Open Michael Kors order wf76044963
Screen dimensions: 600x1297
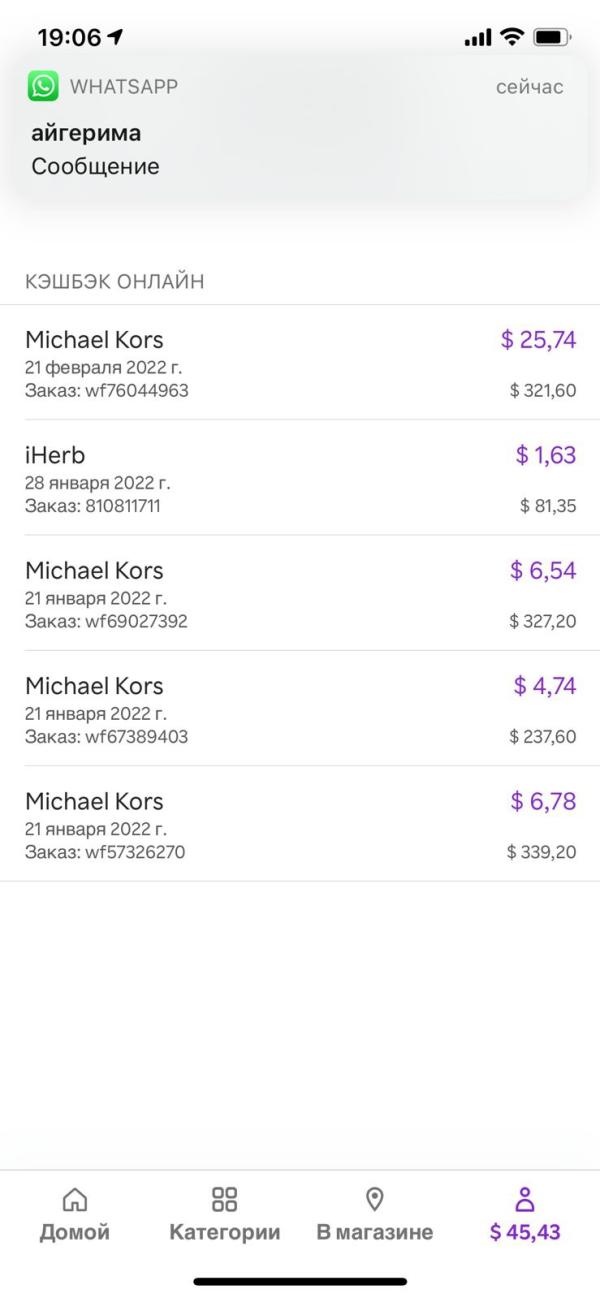click(x=300, y=362)
